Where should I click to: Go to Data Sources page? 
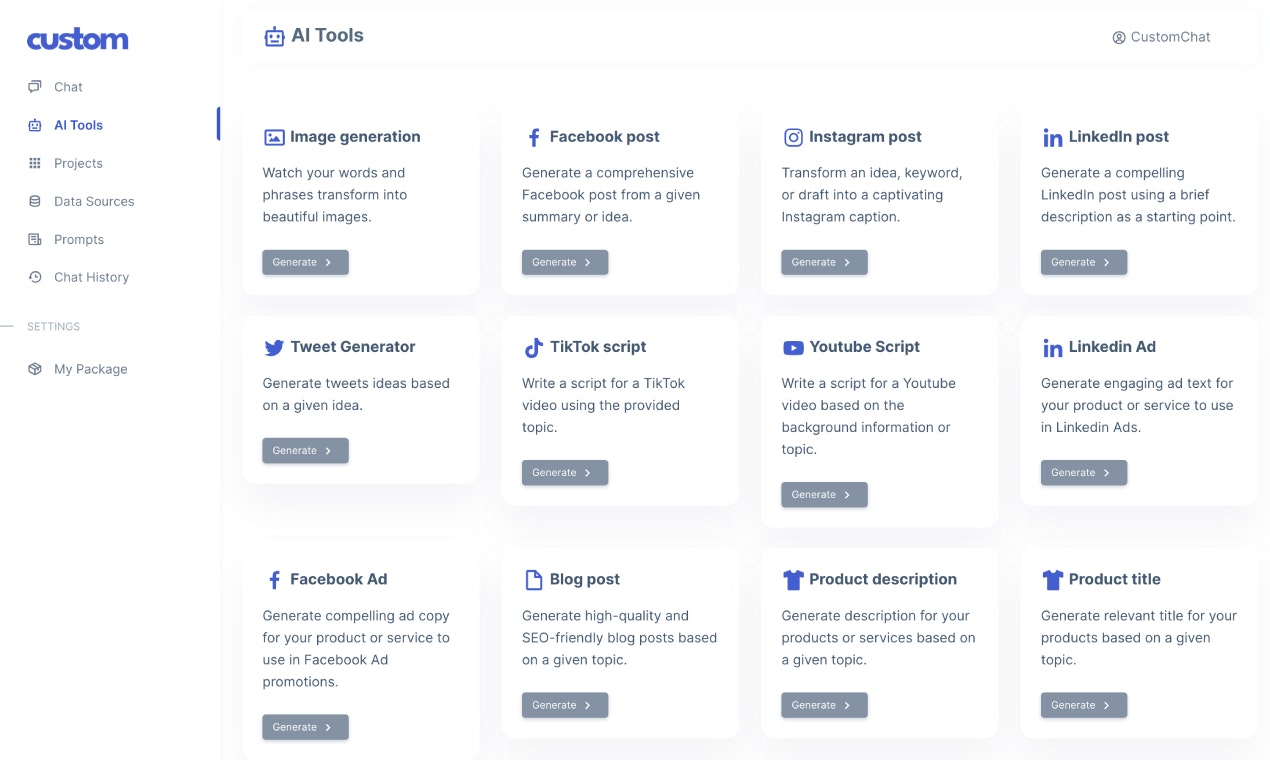[93, 201]
